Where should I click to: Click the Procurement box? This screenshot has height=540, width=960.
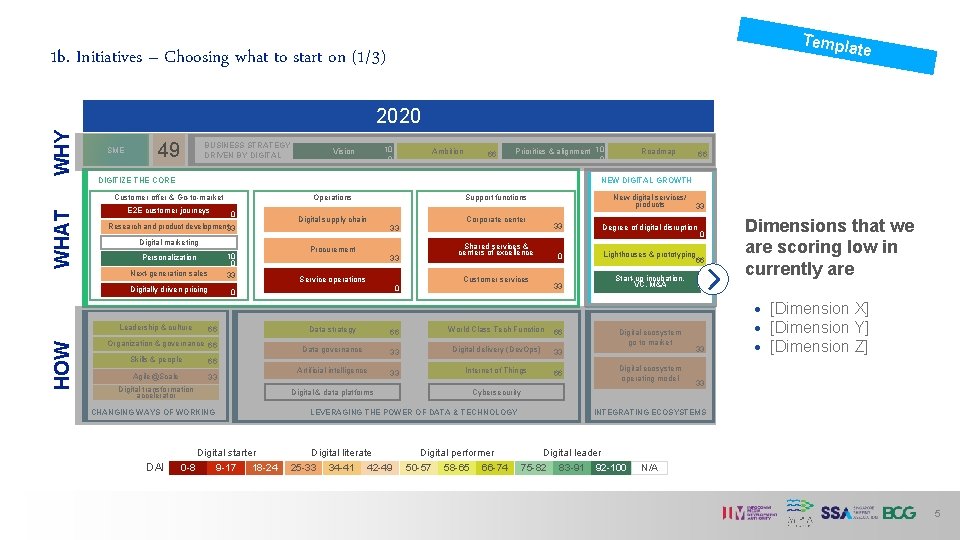point(332,250)
